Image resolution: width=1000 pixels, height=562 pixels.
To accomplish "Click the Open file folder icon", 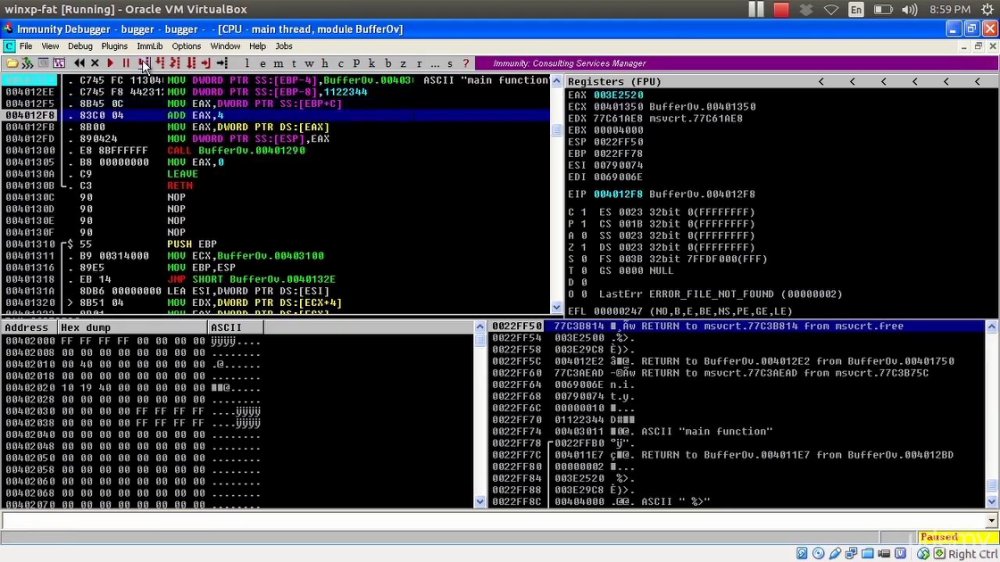I will (11, 63).
